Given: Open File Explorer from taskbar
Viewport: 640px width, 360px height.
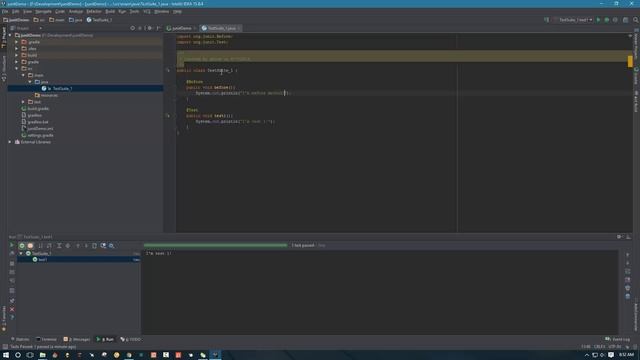Looking at the screenshot, I should (x=42, y=355).
